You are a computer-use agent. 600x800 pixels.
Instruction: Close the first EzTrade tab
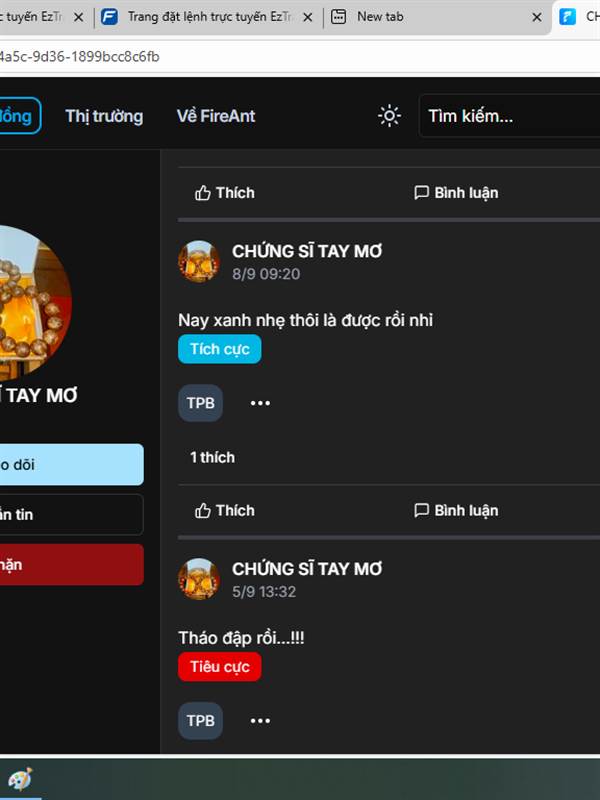[79, 17]
